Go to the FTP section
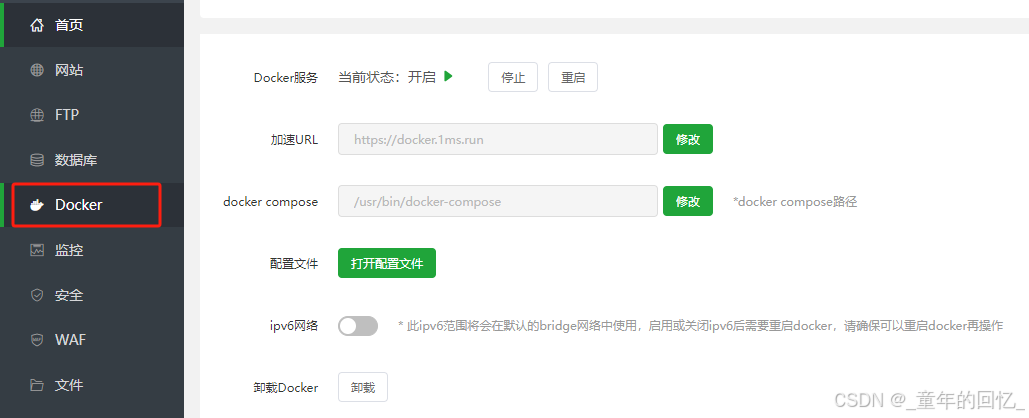The image size is (1029, 418). (x=92, y=115)
